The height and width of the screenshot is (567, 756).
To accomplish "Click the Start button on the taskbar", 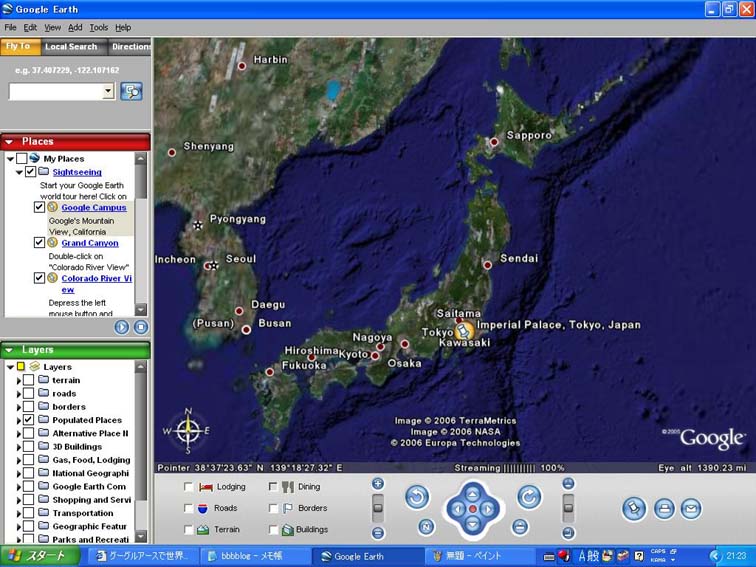I will 40,556.
